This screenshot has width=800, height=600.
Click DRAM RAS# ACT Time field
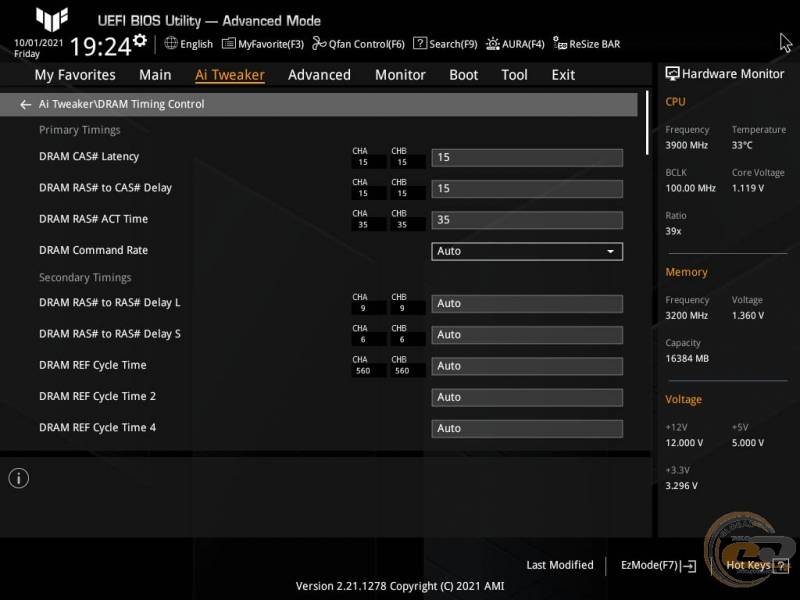pos(527,220)
